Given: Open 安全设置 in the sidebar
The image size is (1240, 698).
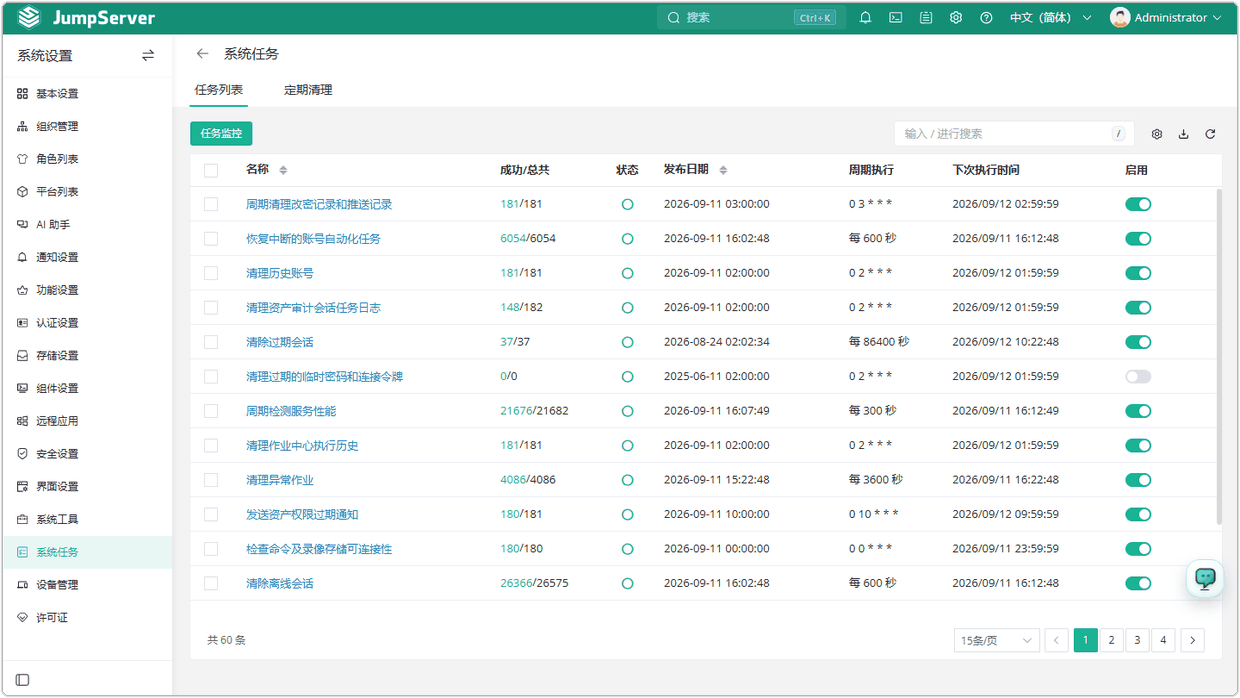Looking at the screenshot, I should point(87,454).
